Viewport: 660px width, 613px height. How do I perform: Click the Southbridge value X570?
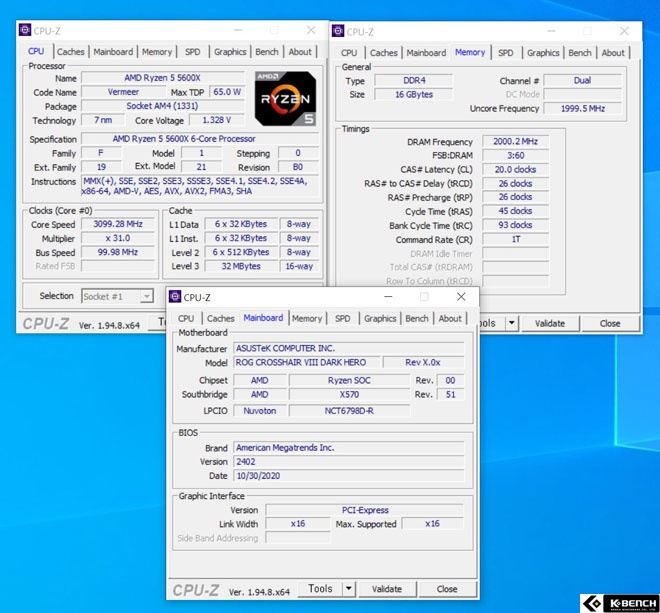pos(349,394)
